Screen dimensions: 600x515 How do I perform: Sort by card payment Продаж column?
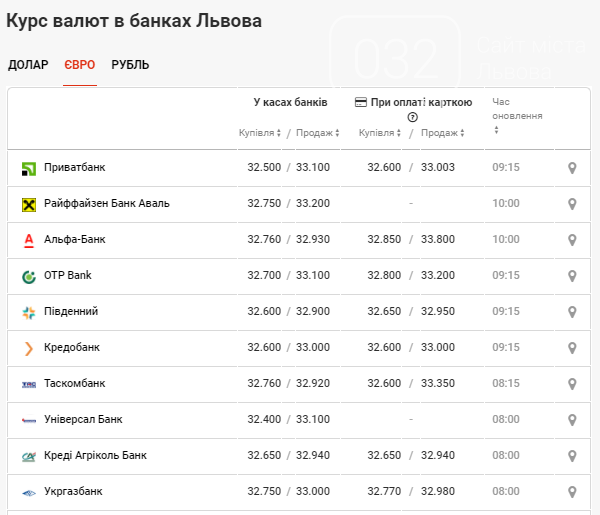443,133
